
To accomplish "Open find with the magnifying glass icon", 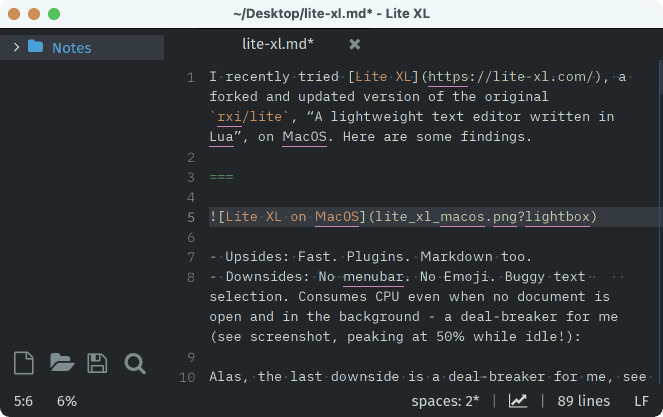I will [134, 363].
